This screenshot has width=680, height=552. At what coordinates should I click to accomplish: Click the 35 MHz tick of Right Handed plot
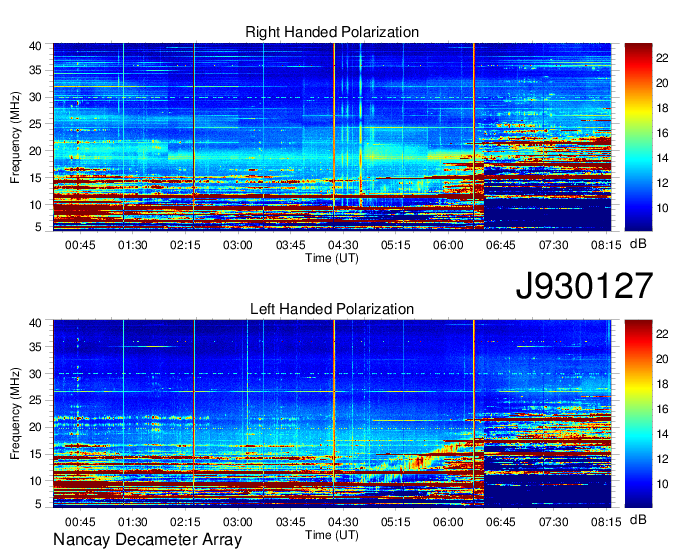(35, 70)
